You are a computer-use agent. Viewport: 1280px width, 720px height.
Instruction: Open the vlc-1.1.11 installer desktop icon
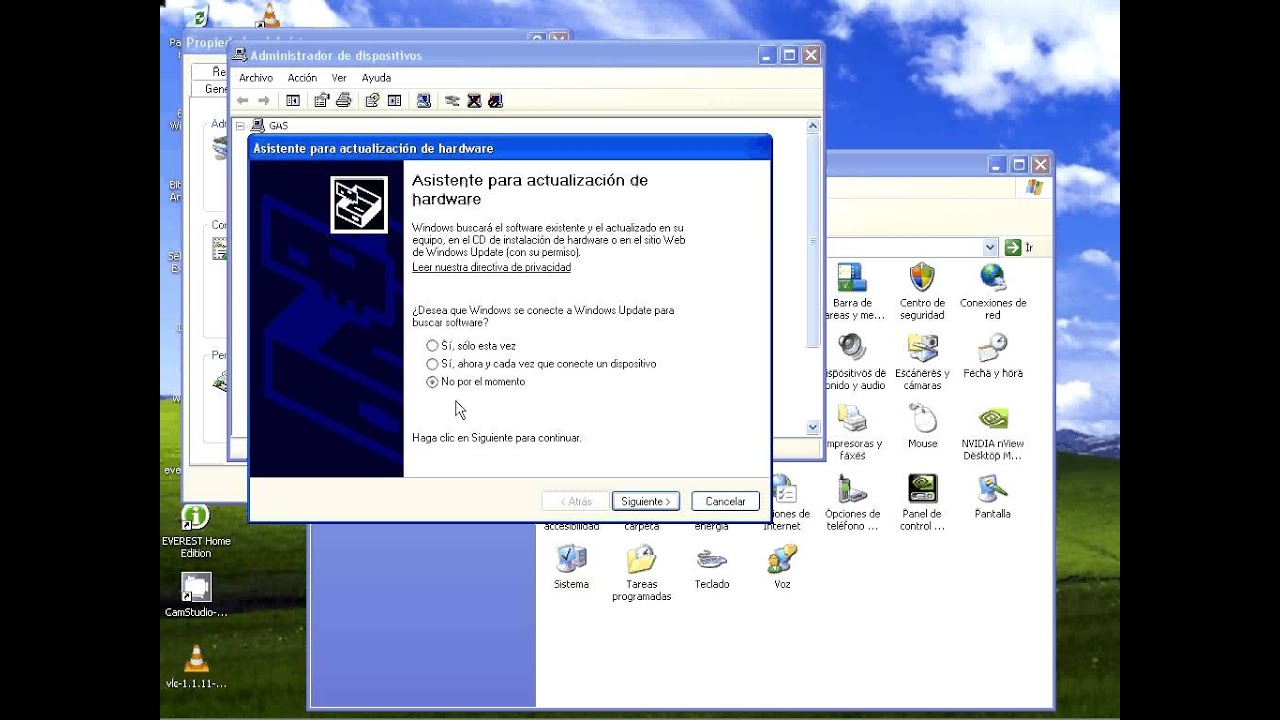[196, 666]
